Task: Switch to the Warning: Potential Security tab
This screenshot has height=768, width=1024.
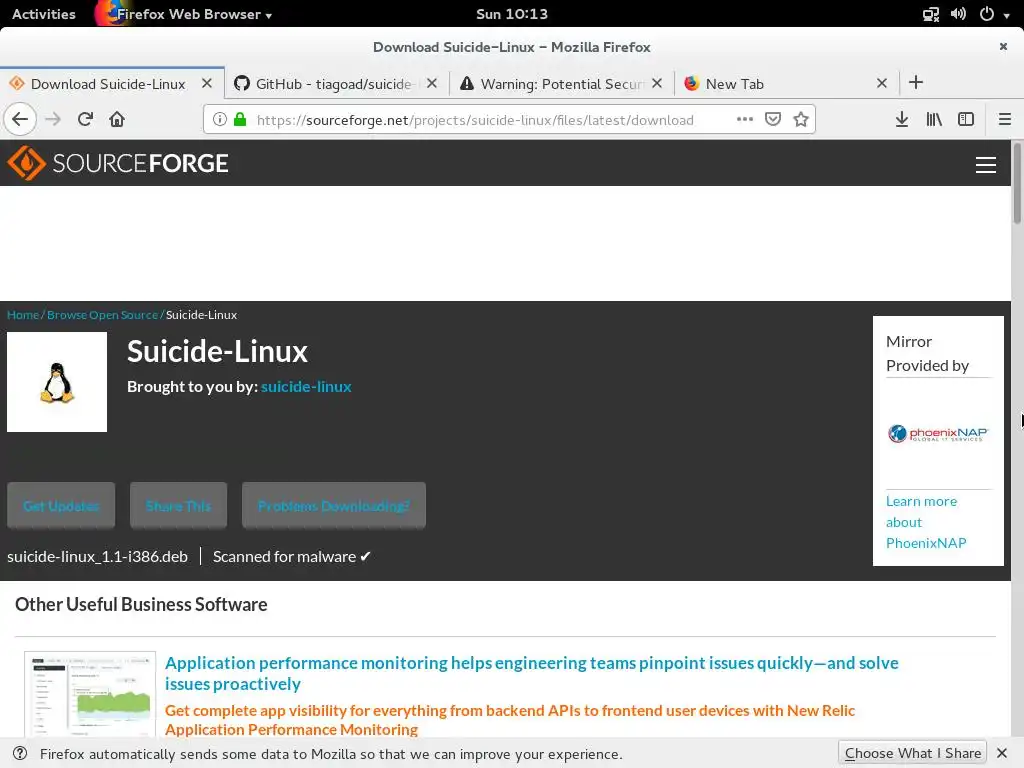Action: (562, 84)
